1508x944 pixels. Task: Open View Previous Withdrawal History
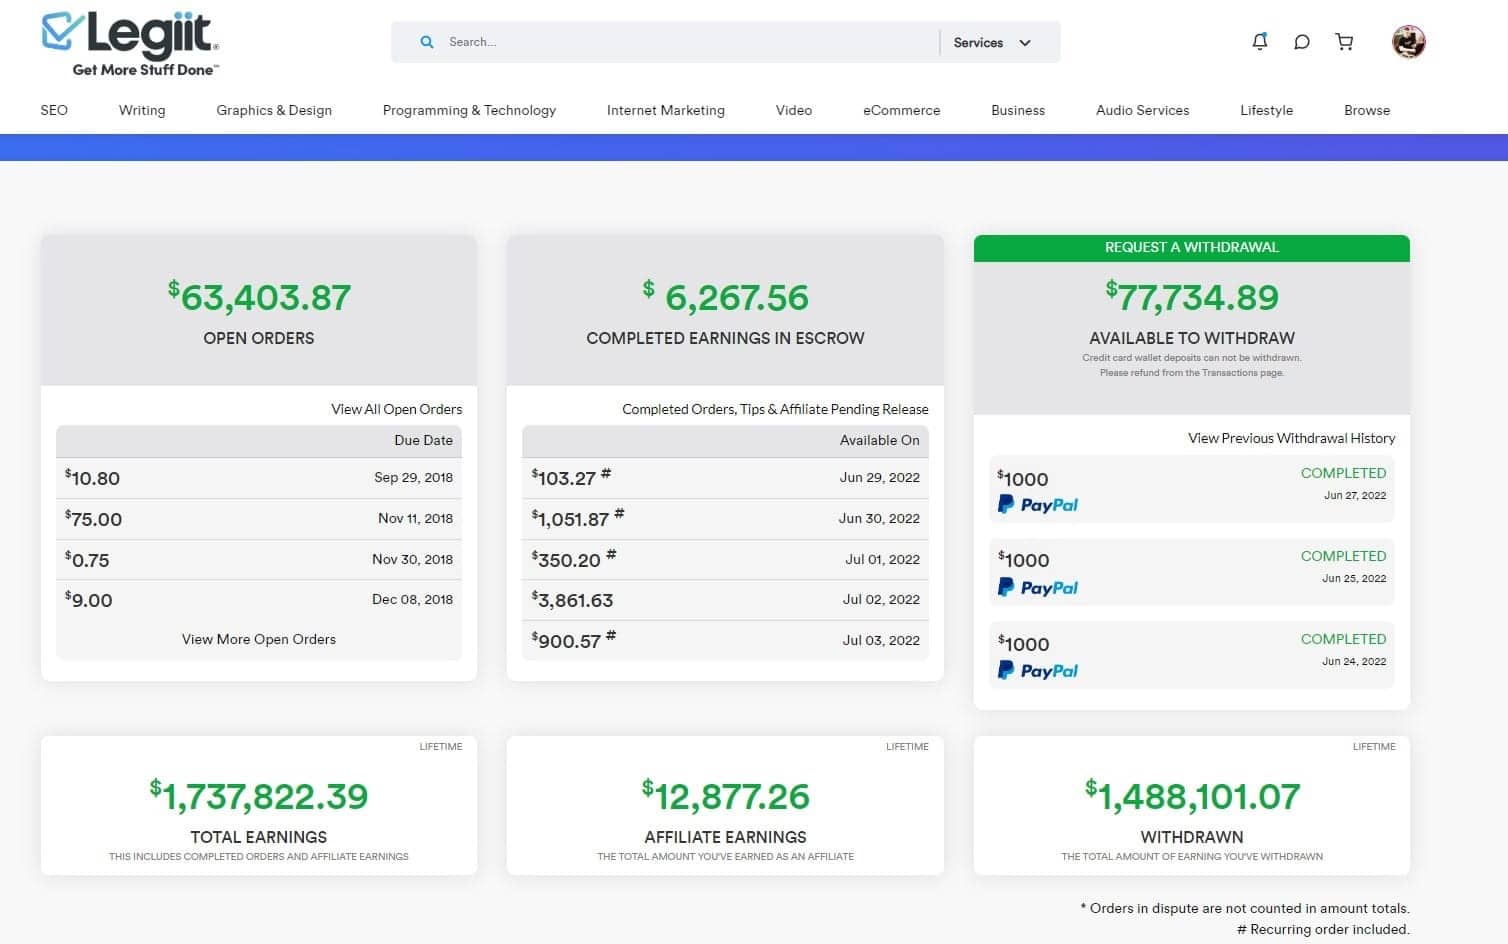1291,437
